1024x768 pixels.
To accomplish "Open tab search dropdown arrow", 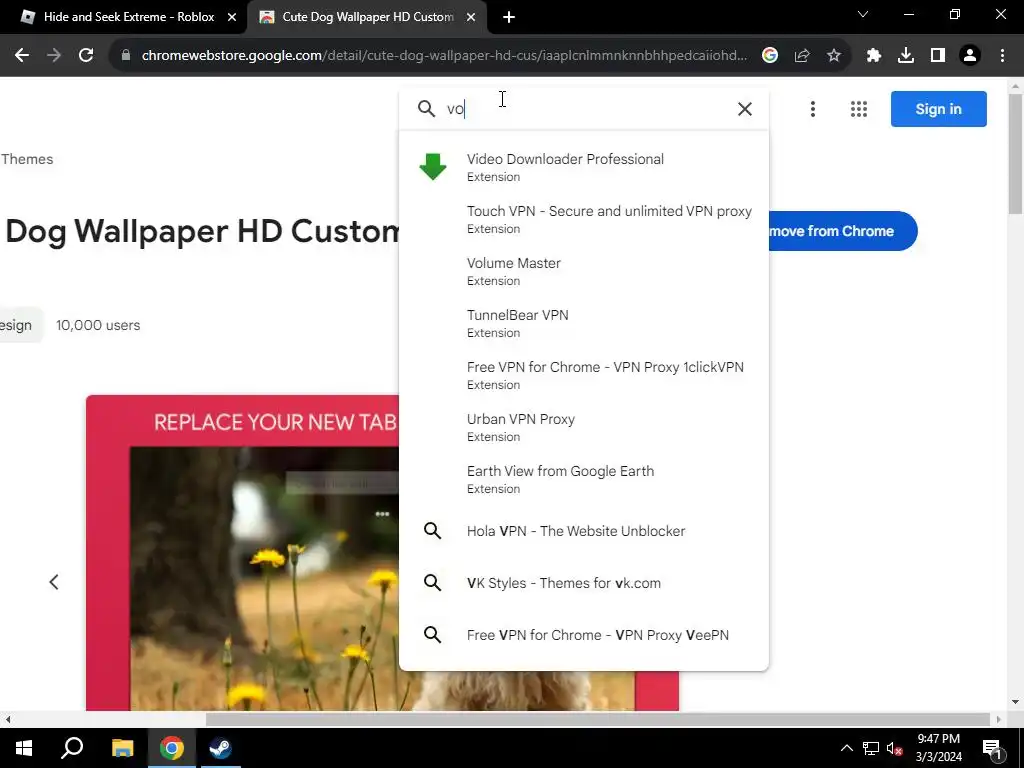I will click(x=863, y=14).
